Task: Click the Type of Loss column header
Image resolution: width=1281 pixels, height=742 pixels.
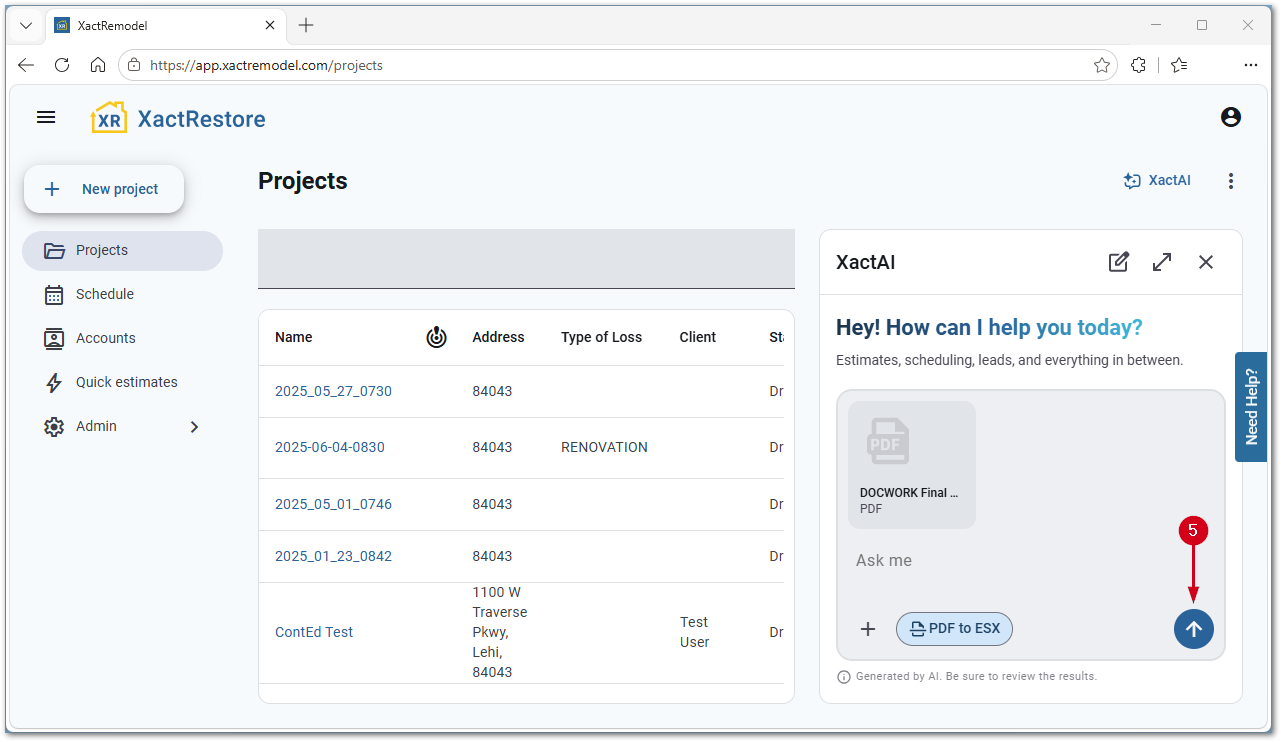Action: click(601, 337)
